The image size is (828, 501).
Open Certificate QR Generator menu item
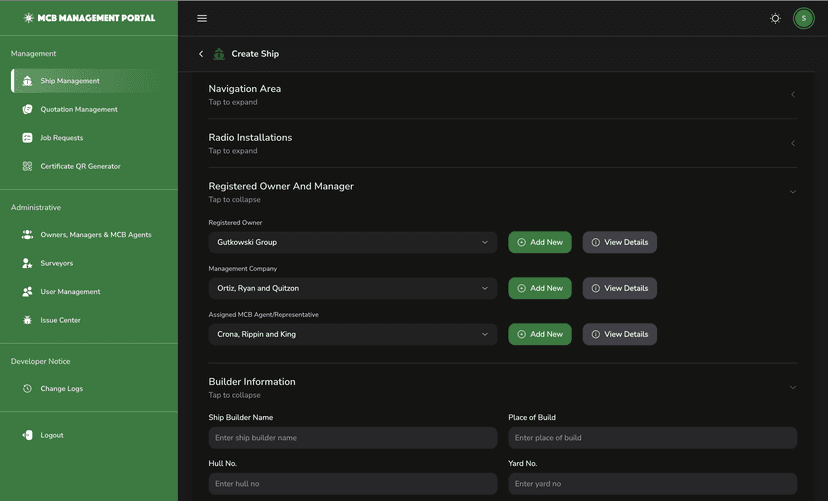point(85,166)
